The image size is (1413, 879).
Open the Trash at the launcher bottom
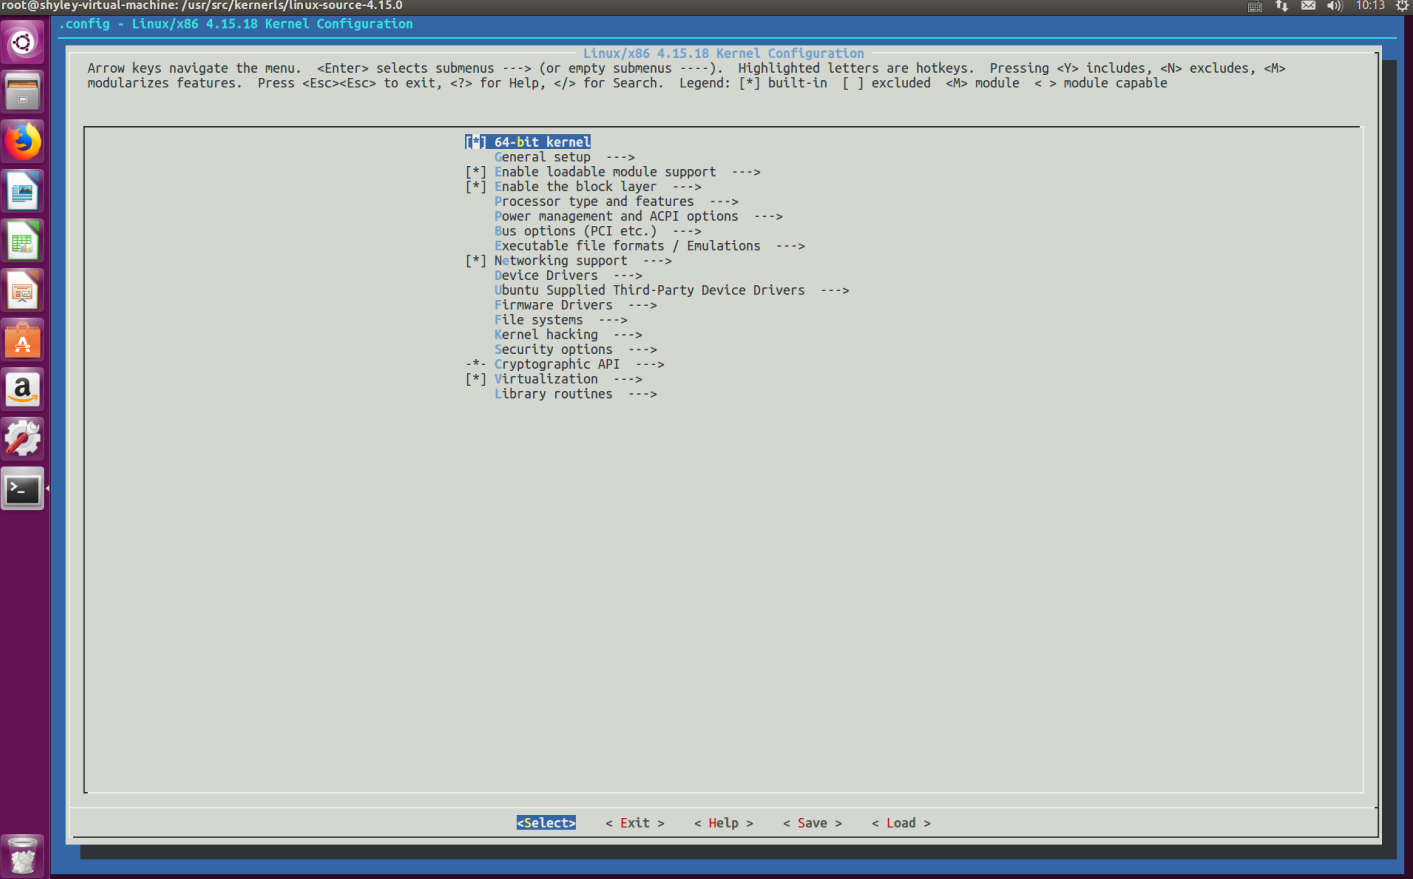click(22, 855)
